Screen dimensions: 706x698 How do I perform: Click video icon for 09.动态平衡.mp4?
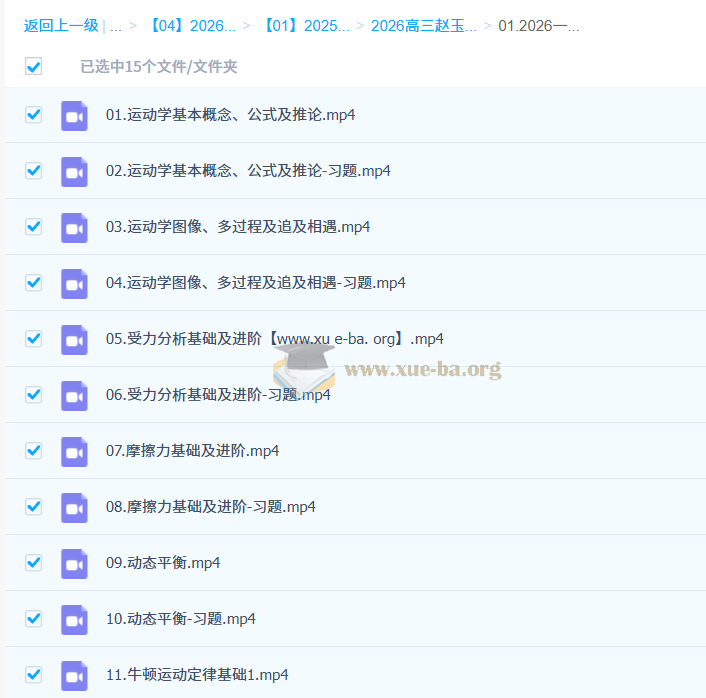(74, 563)
